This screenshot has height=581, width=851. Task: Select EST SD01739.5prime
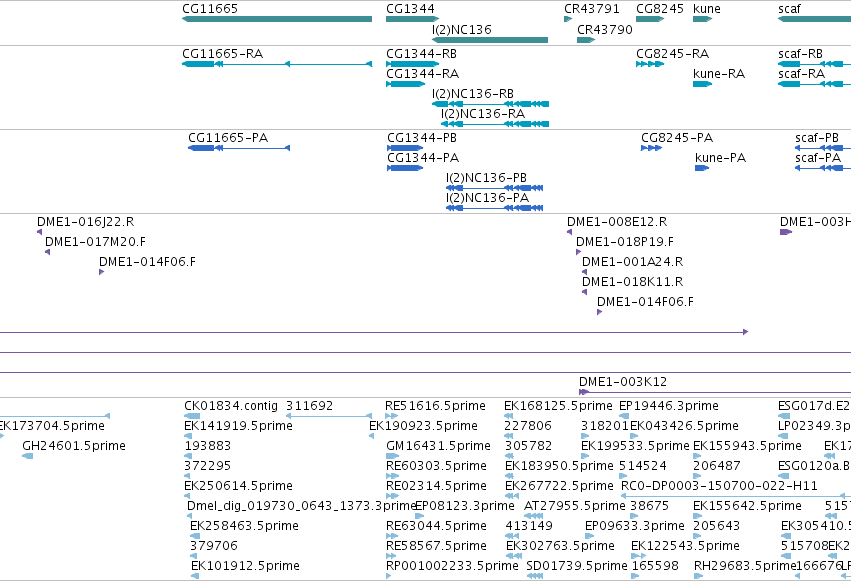[x=577, y=566]
